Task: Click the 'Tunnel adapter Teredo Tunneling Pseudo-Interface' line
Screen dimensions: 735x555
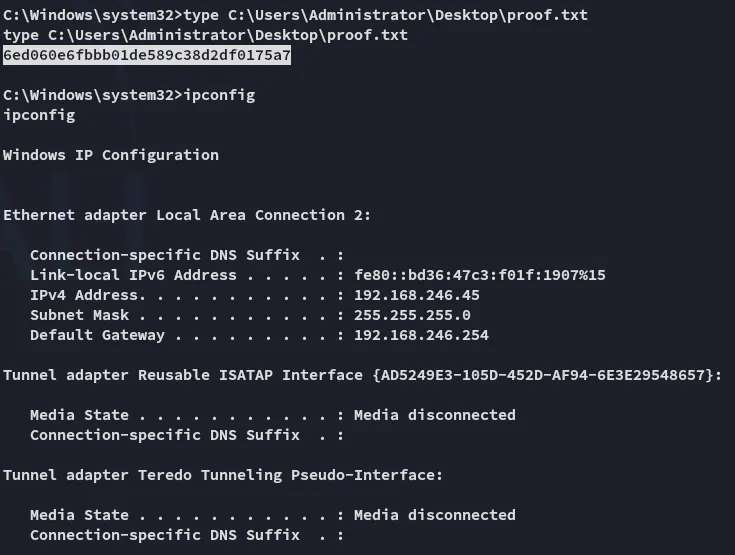Action: [223, 475]
